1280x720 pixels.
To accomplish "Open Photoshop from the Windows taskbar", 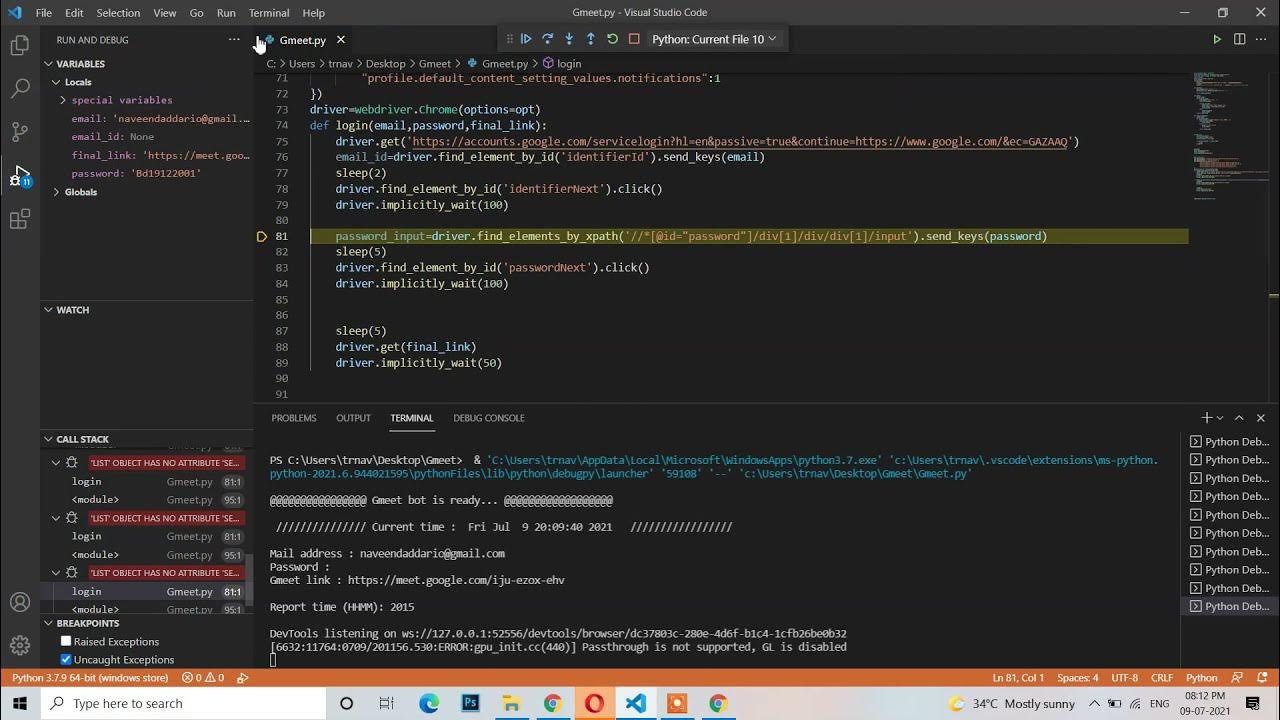I will pos(470,703).
